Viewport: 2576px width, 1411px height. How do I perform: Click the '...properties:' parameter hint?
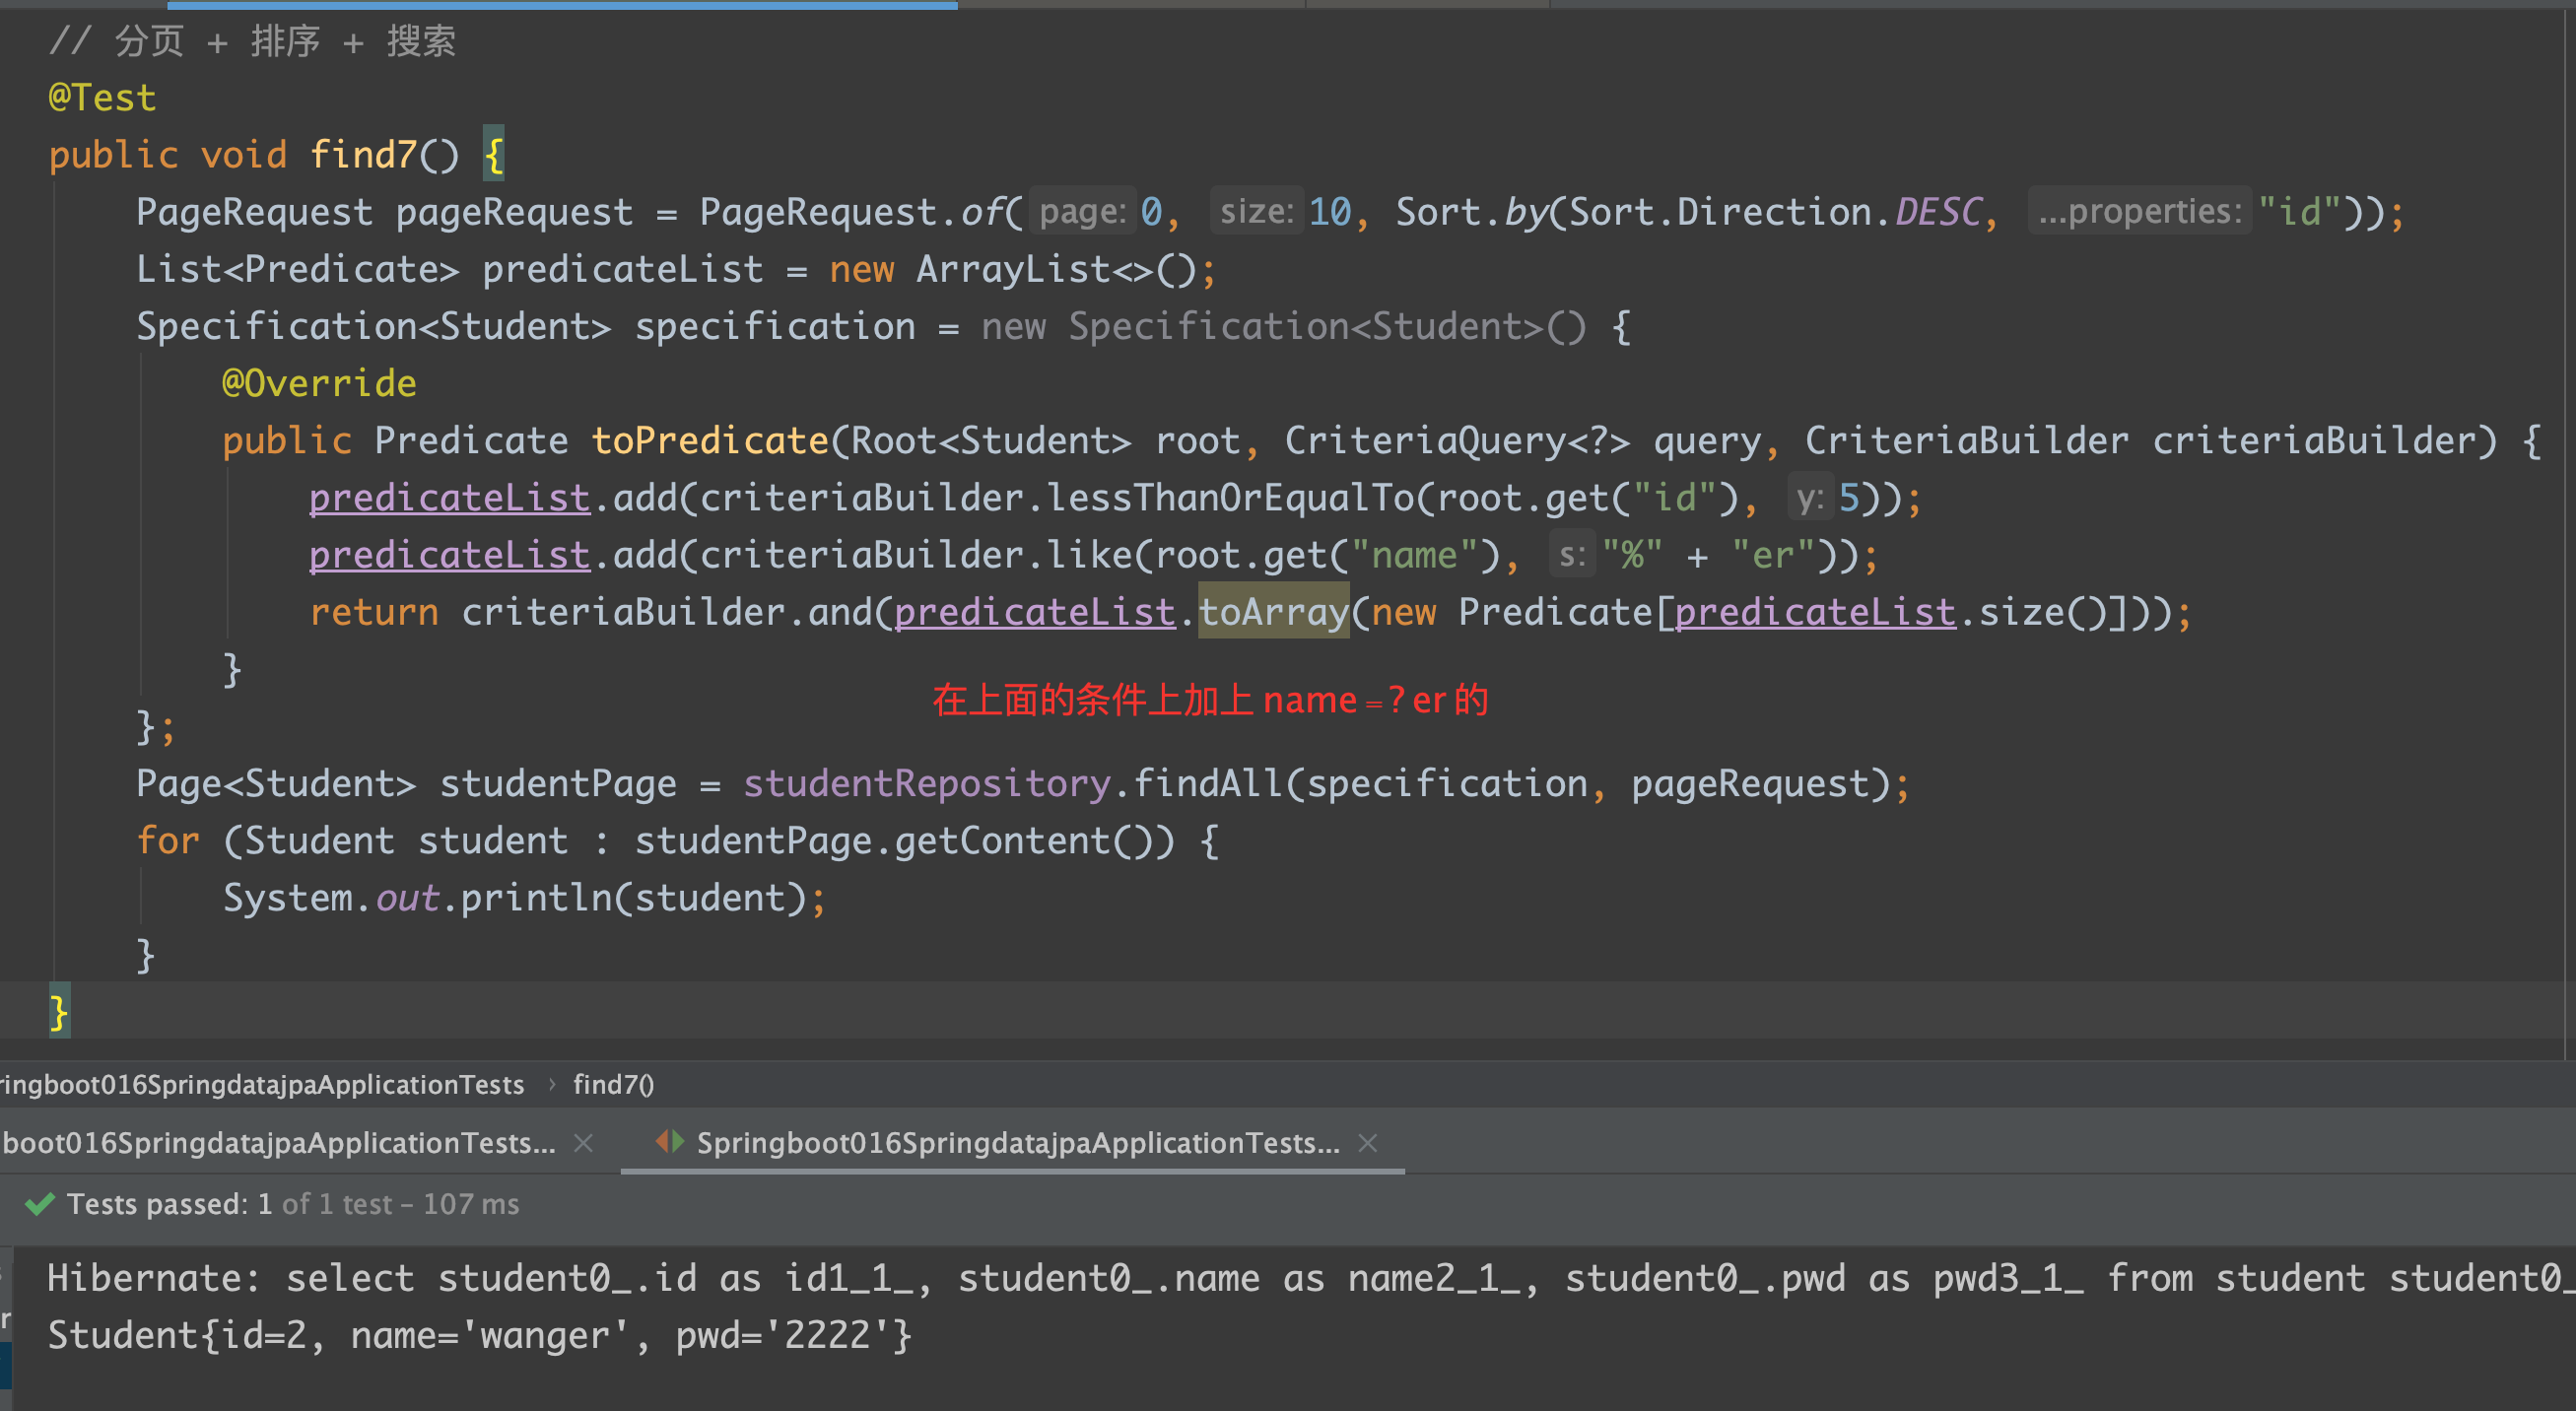pos(2139,211)
